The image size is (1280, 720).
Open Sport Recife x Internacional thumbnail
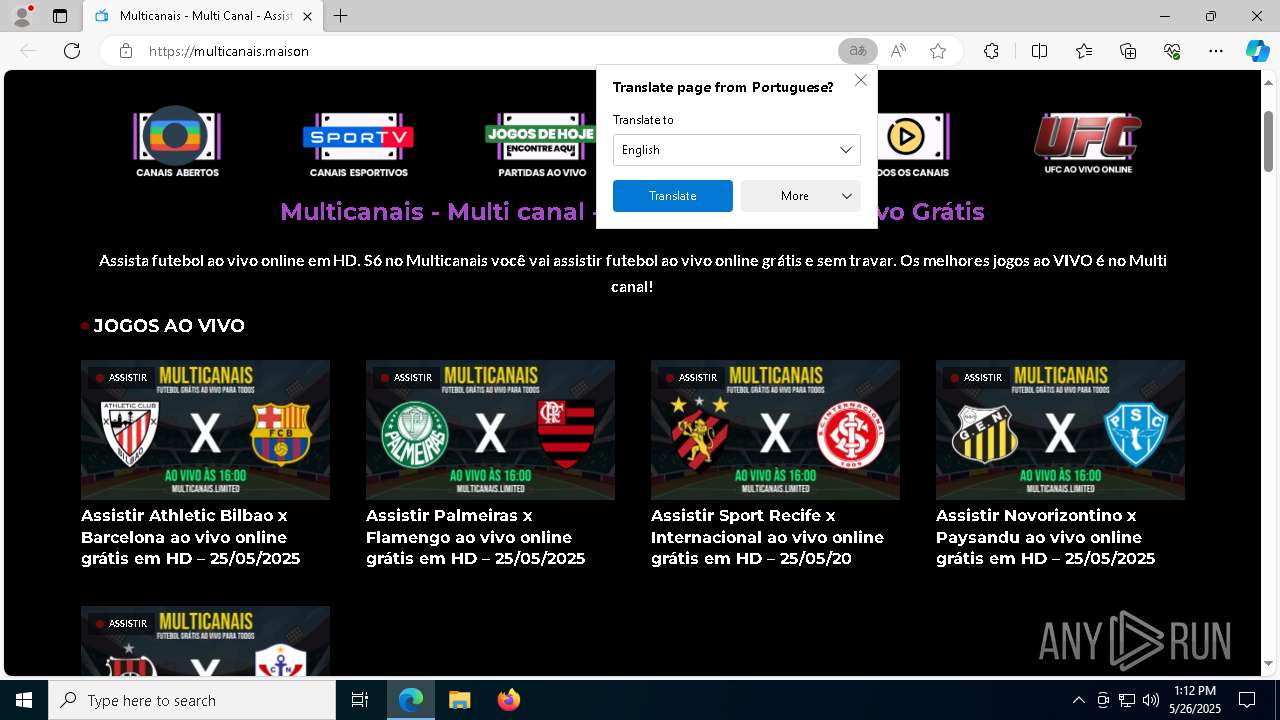775,430
